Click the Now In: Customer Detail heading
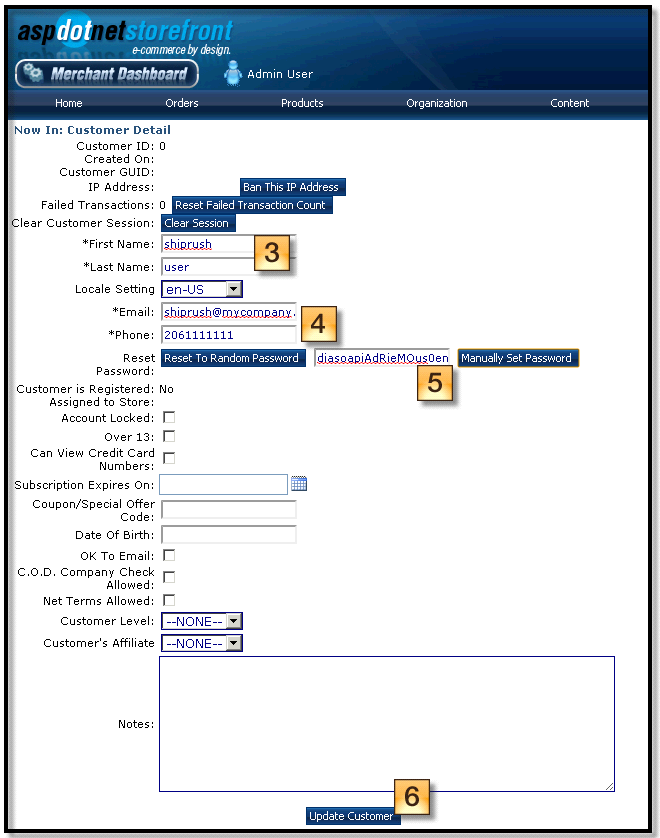The image size is (660, 838). point(92,130)
